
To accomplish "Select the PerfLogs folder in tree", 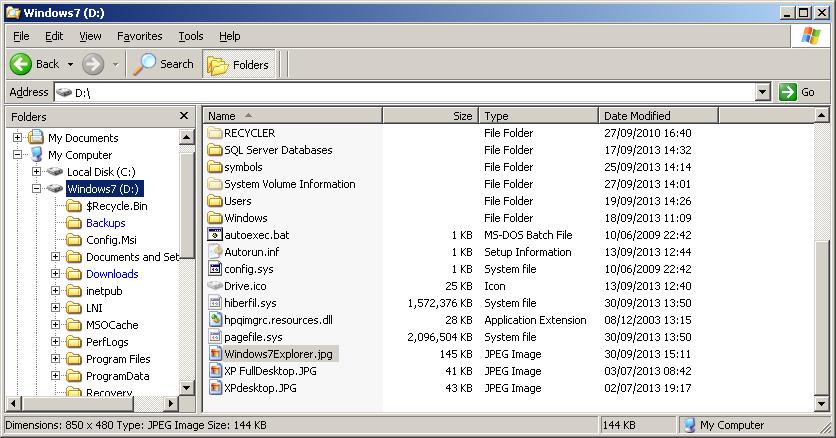I will [x=107, y=342].
